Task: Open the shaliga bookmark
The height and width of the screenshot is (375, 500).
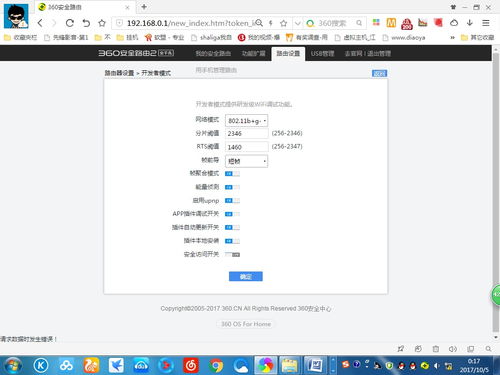Action: 211,38
